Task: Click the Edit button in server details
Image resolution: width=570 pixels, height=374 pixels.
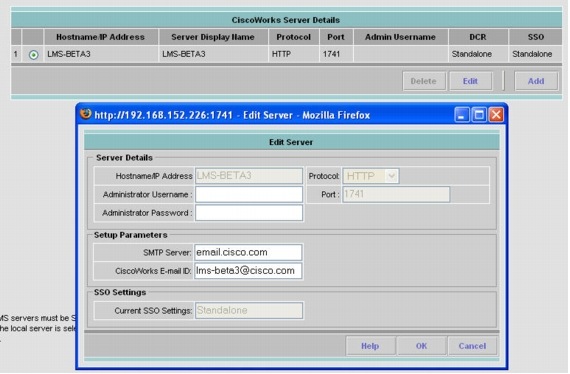Action: coord(470,81)
